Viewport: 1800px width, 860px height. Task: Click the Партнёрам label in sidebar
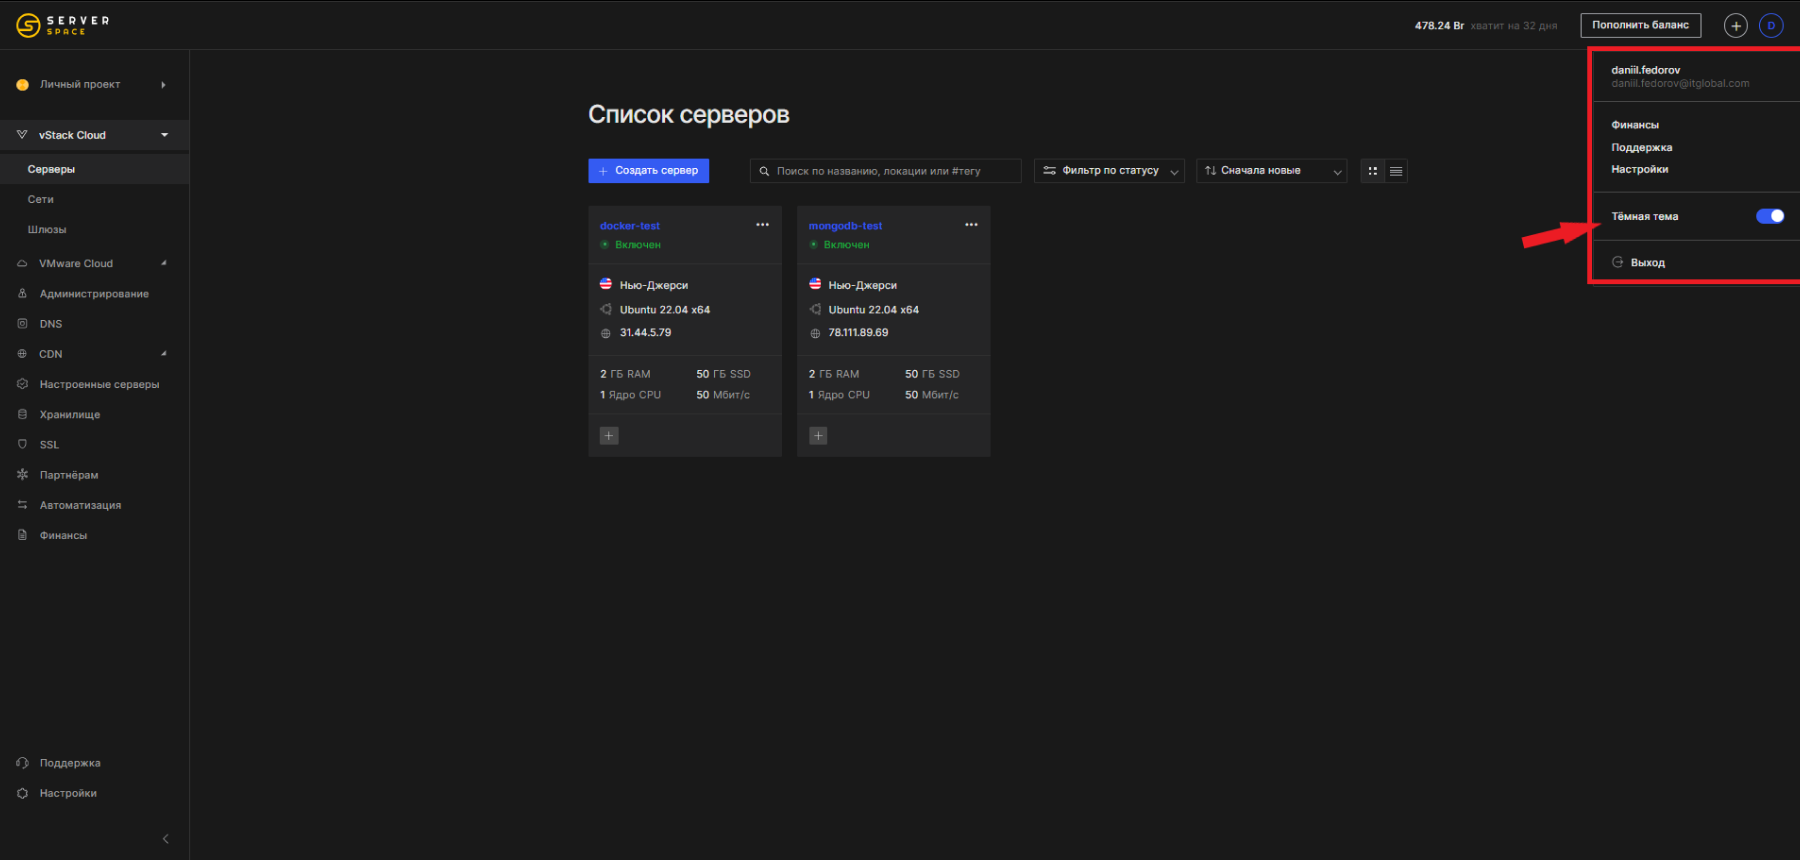coord(69,475)
